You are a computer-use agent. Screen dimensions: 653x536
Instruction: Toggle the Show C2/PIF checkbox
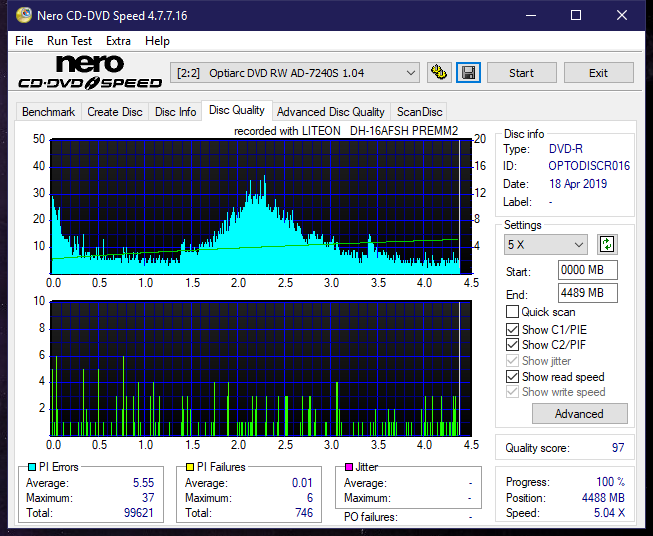click(x=512, y=345)
